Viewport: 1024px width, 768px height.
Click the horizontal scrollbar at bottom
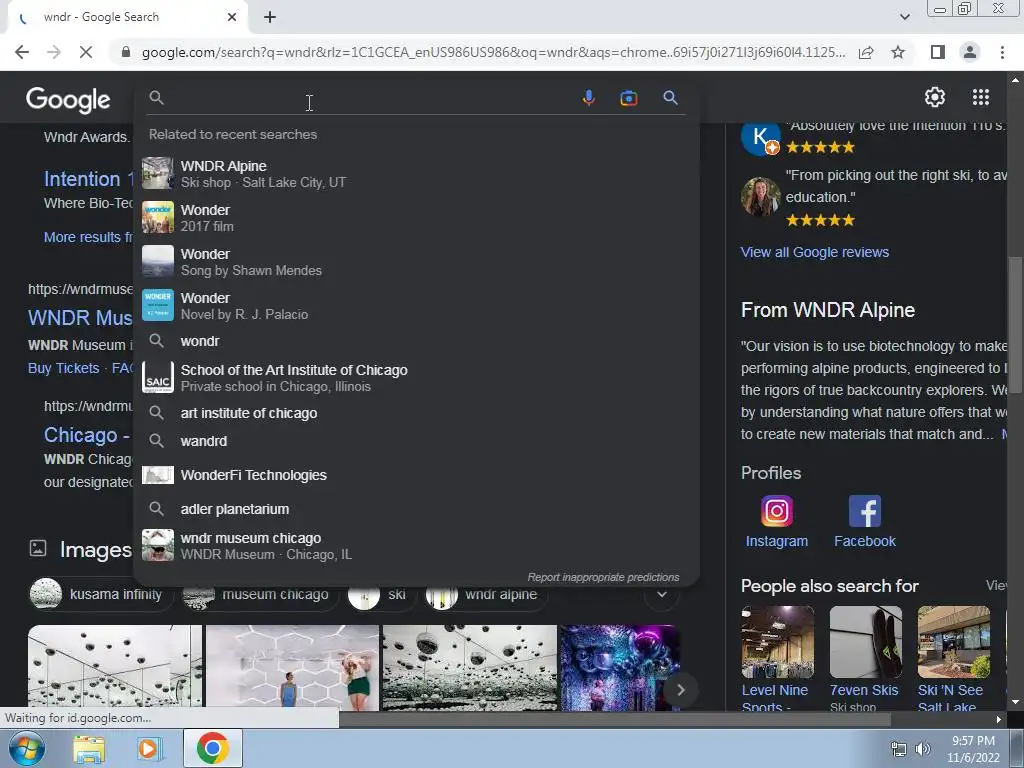[614, 719]
